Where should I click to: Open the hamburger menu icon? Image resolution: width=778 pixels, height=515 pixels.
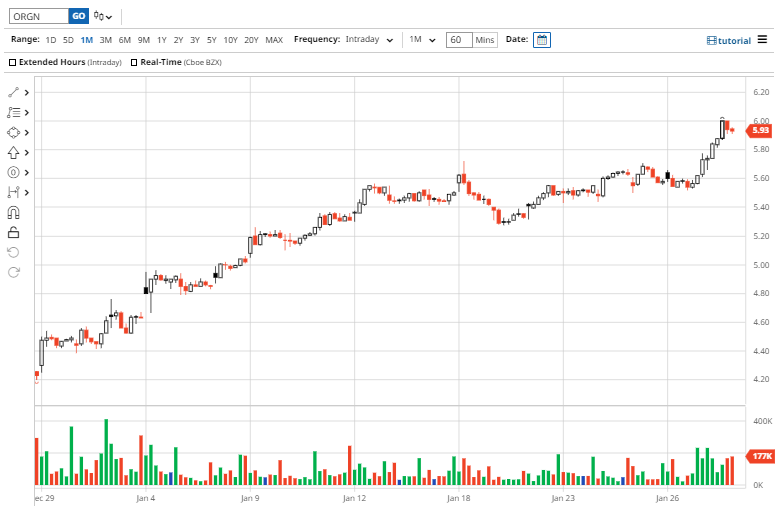coord(762,40)
